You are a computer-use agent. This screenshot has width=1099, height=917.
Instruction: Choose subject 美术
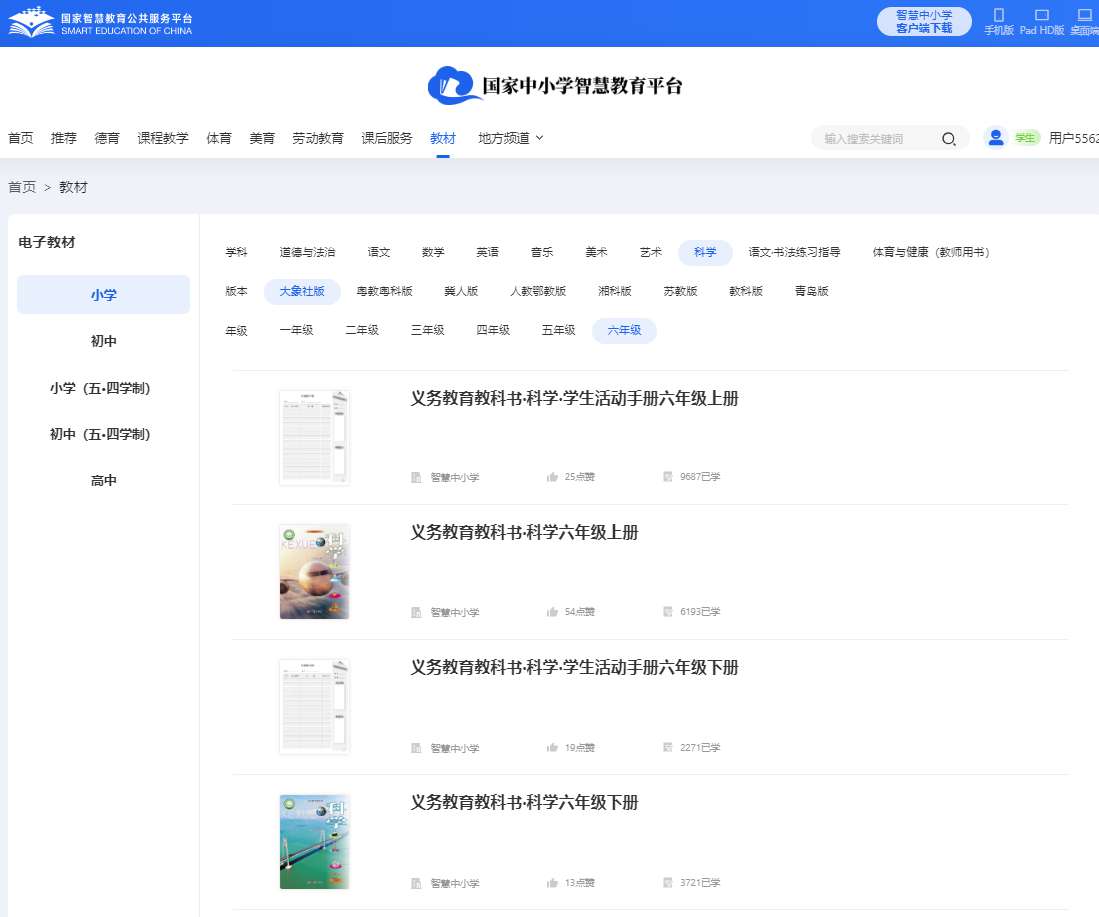click(x=596, y=252)
